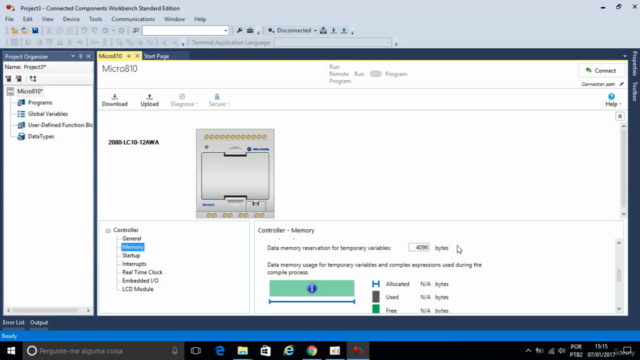Screen dimensions: 640x360
Task: Switch to the Start Page tab
Action: (x=156, y=56)
